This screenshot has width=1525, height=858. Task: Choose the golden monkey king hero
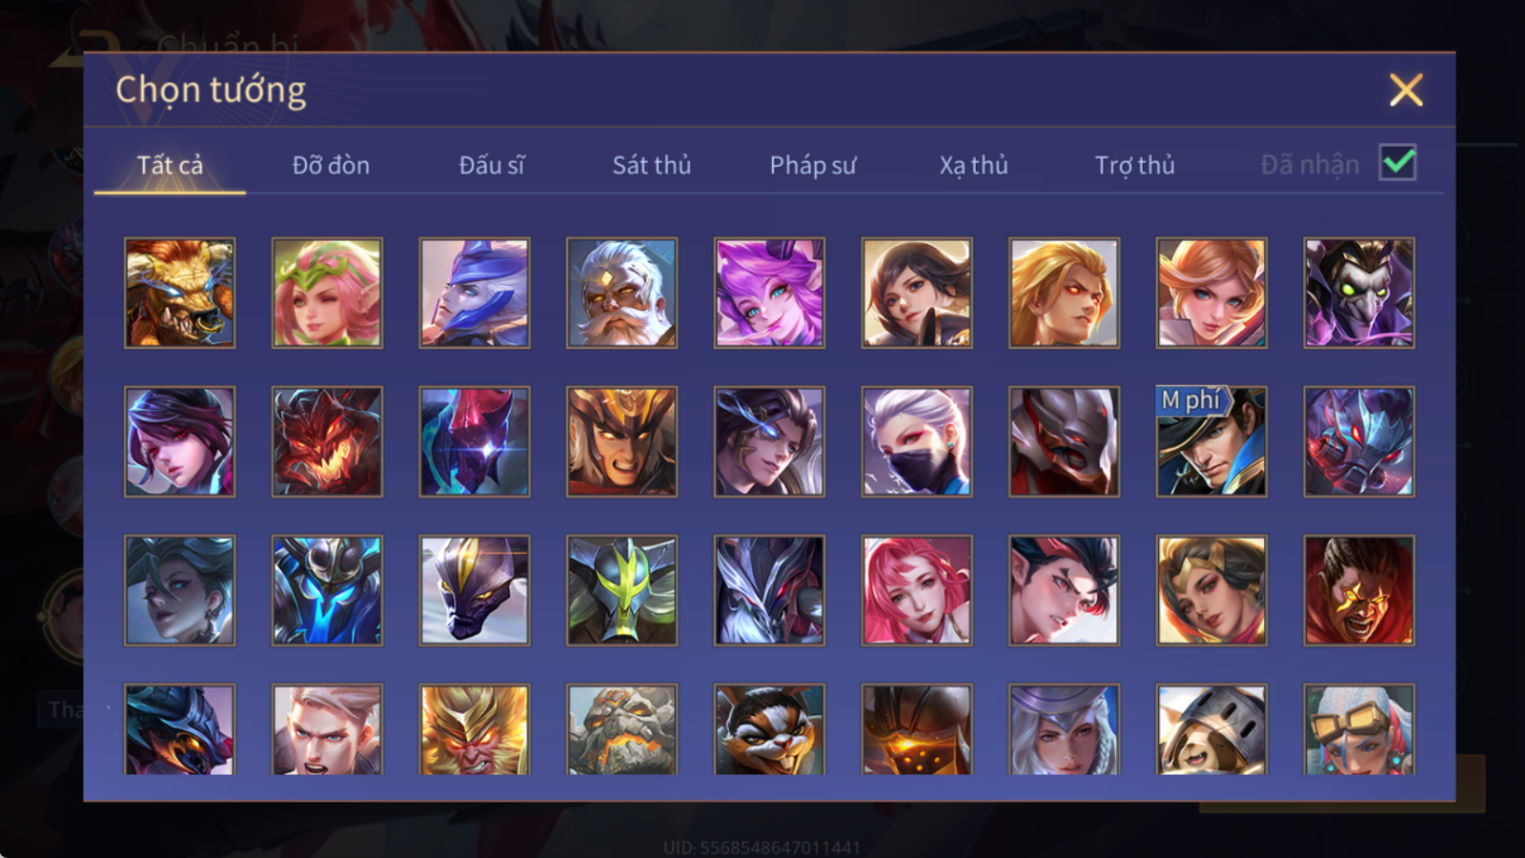pyautogui.click(x=475, y=729)
